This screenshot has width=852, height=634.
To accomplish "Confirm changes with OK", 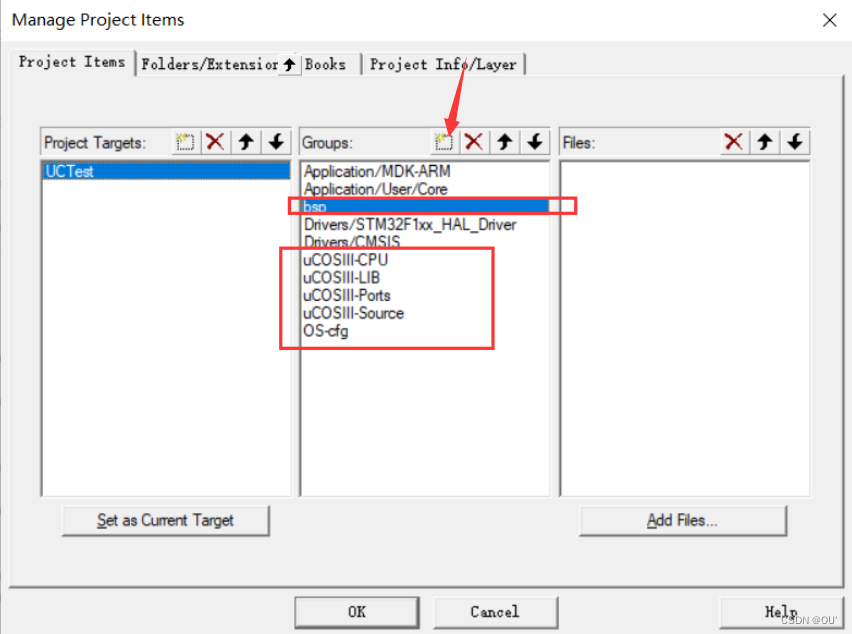I will 357,612.
